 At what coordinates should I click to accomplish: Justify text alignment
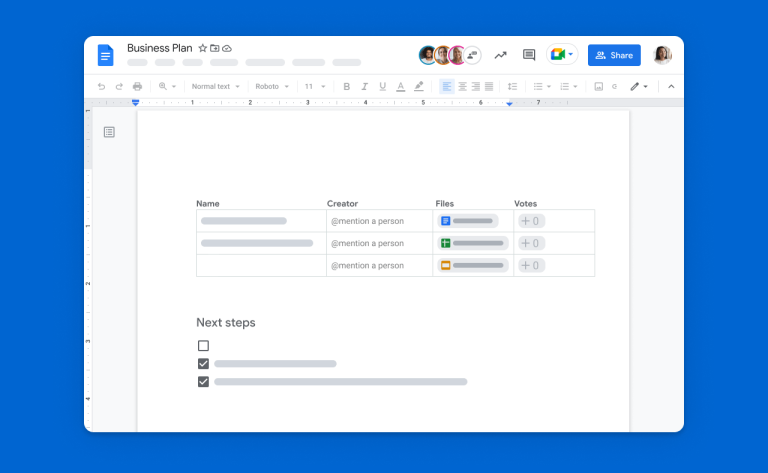pos(489,87)
